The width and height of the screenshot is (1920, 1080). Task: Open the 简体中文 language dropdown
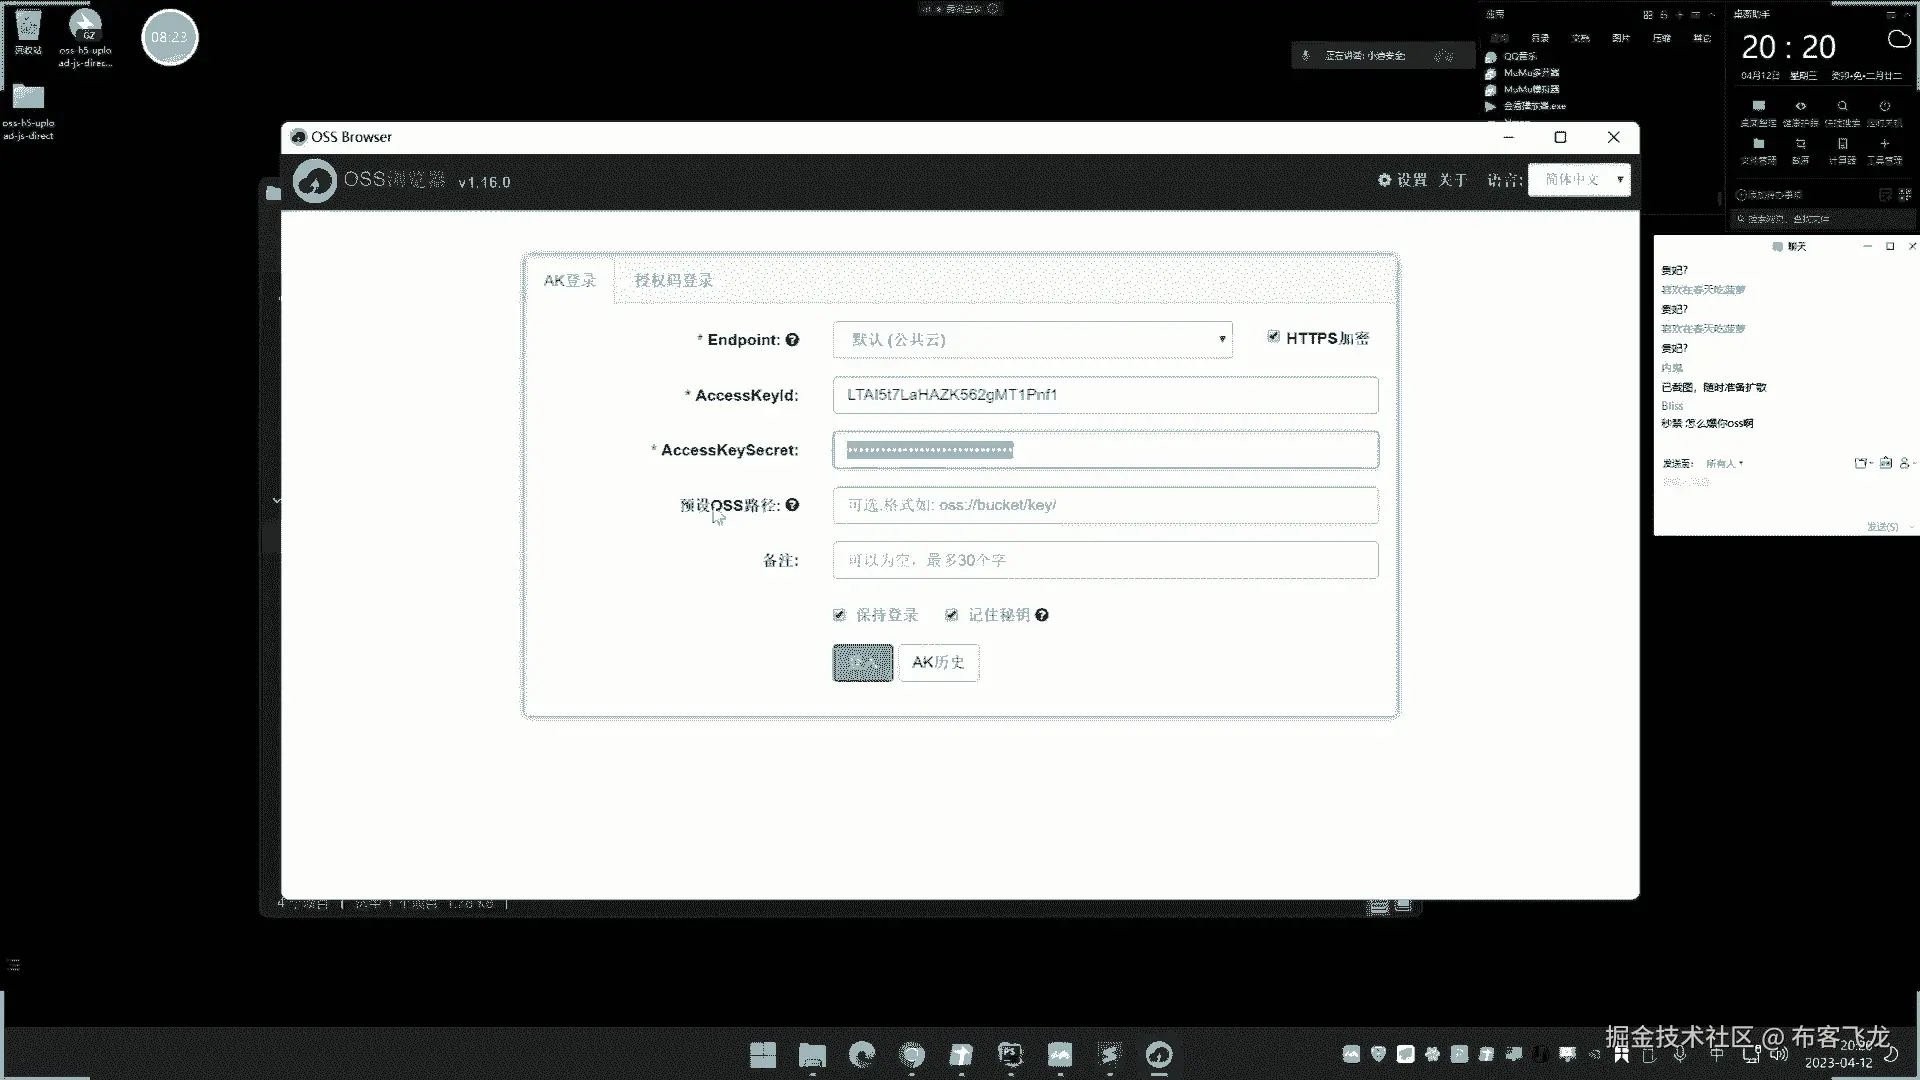[1579, 180]
